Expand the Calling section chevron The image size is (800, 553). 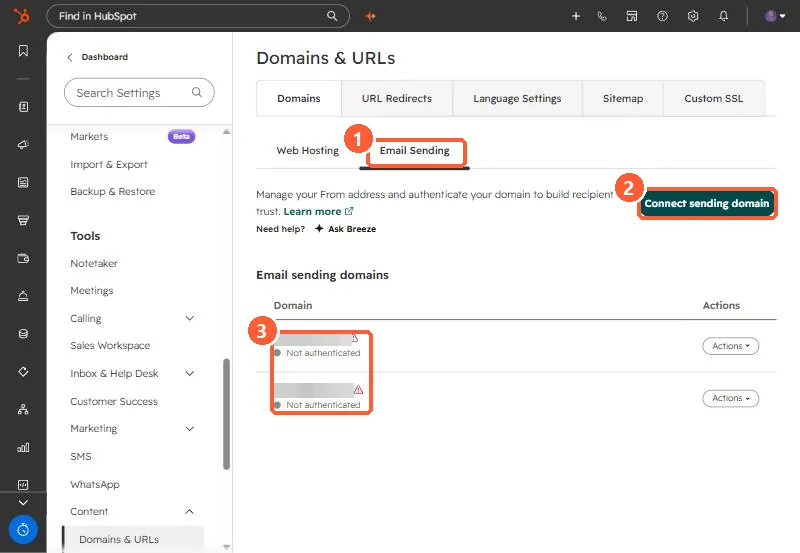pyautogui.click(x=189, y=318)
